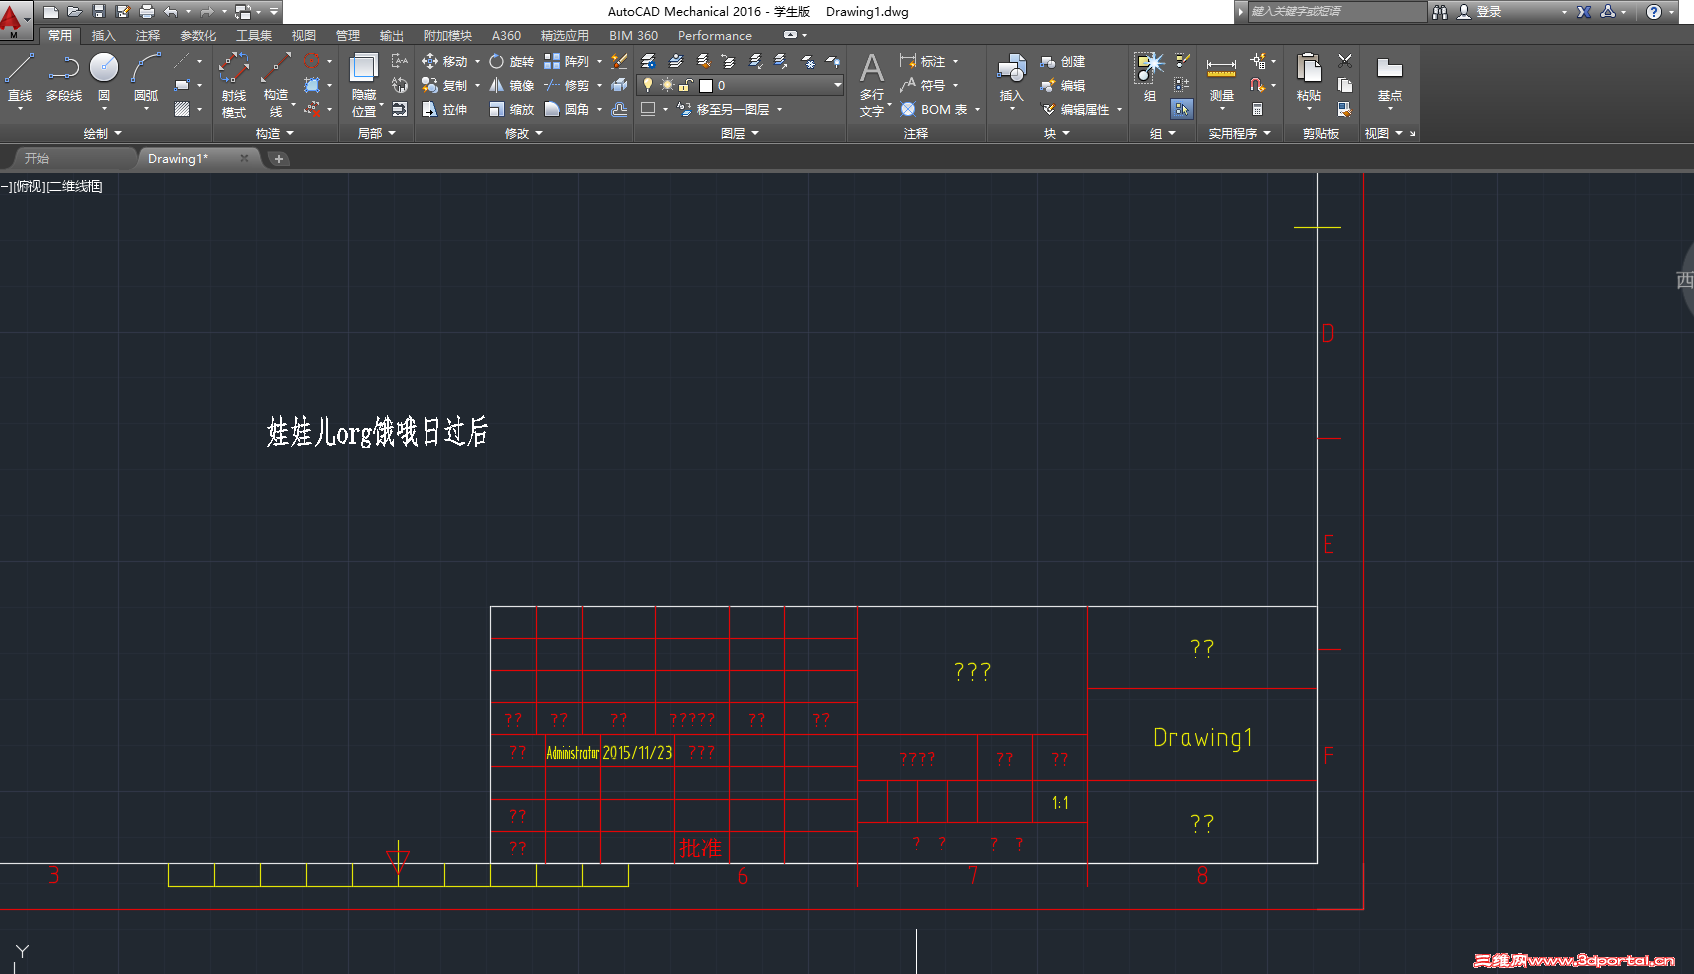
Task: Click the 多行文字 multiline text tool
Action: tap(872, 85)
